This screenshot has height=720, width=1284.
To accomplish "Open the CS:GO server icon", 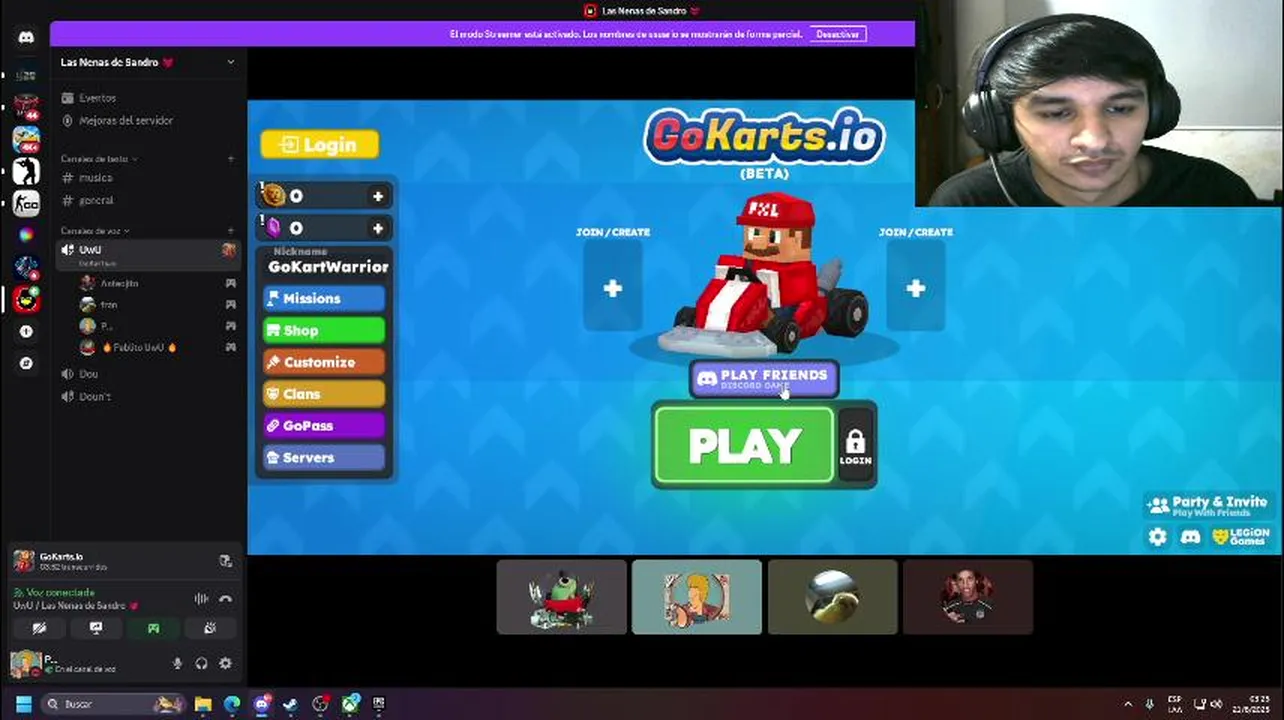I will [26, 203].
